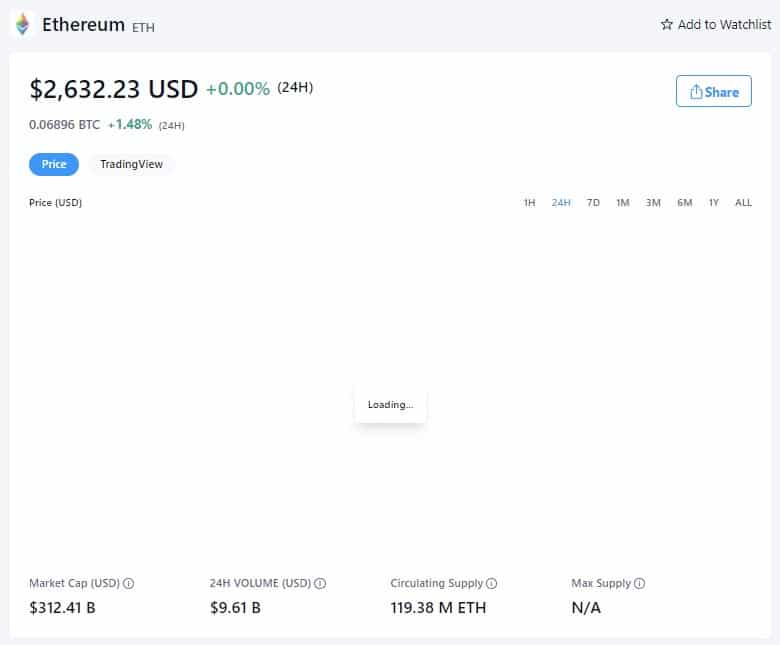This screenshot has height=645, width=780.
Task: Select the 1Y time range
Action: [x=714, y=202]
